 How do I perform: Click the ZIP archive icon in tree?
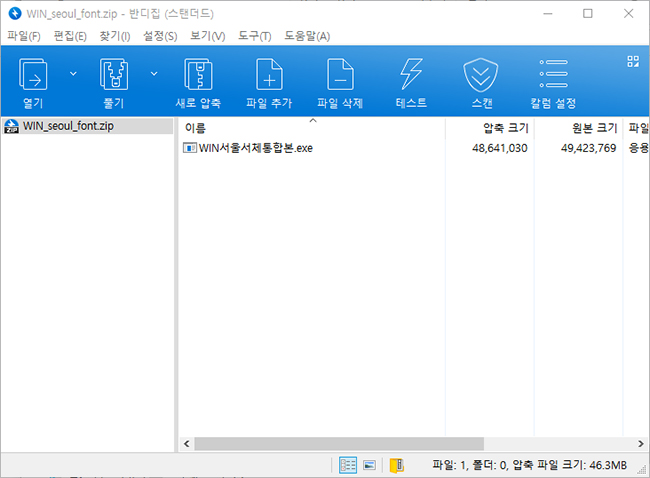coord(11,126)
